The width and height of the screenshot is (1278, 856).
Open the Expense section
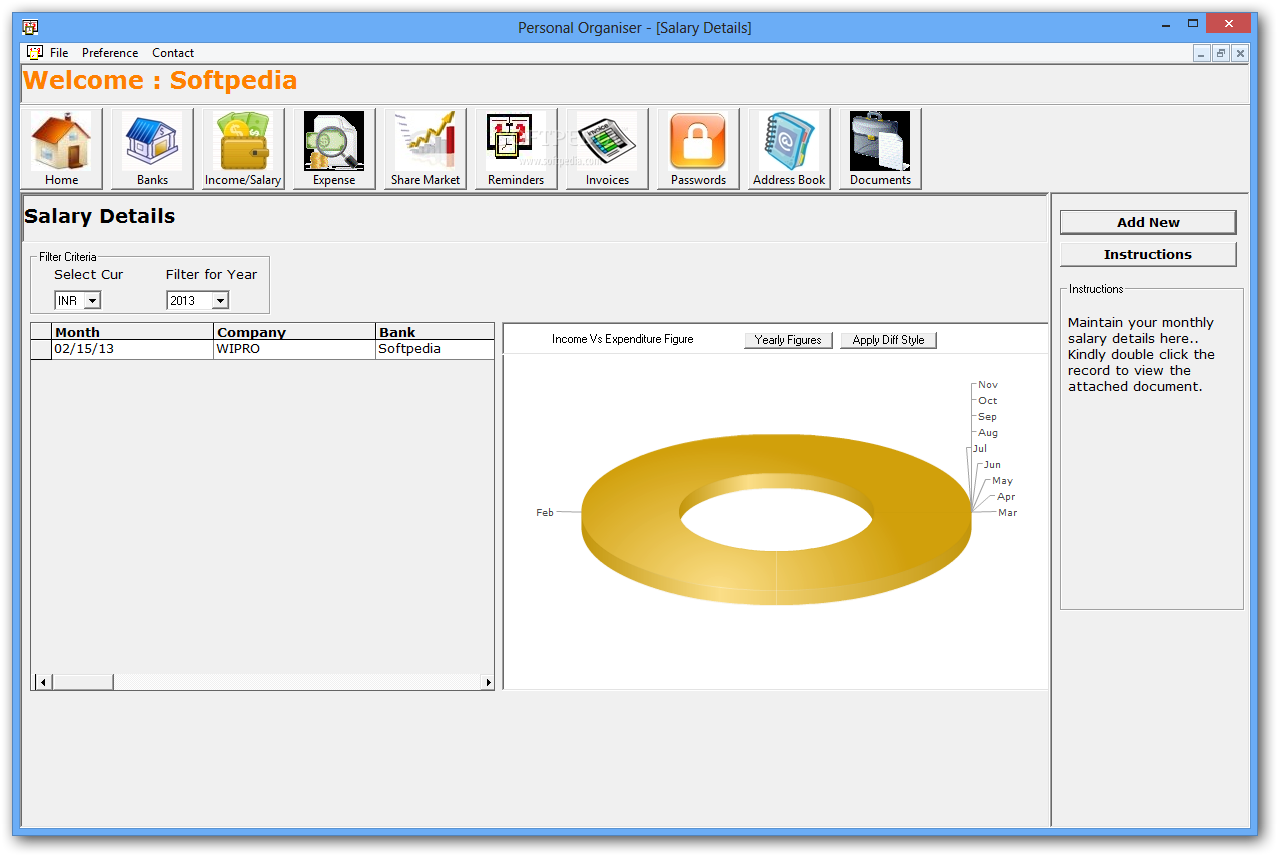click(x=334, y=149)
